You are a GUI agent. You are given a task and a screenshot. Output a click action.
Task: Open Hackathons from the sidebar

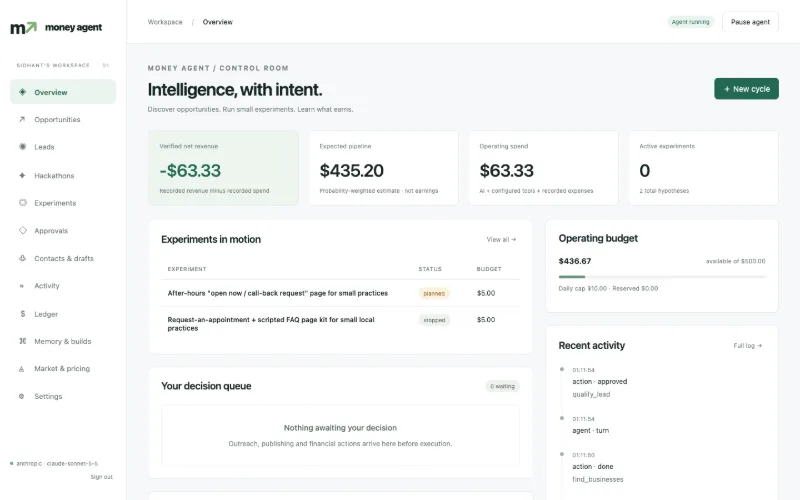click(x=63, y=176)
